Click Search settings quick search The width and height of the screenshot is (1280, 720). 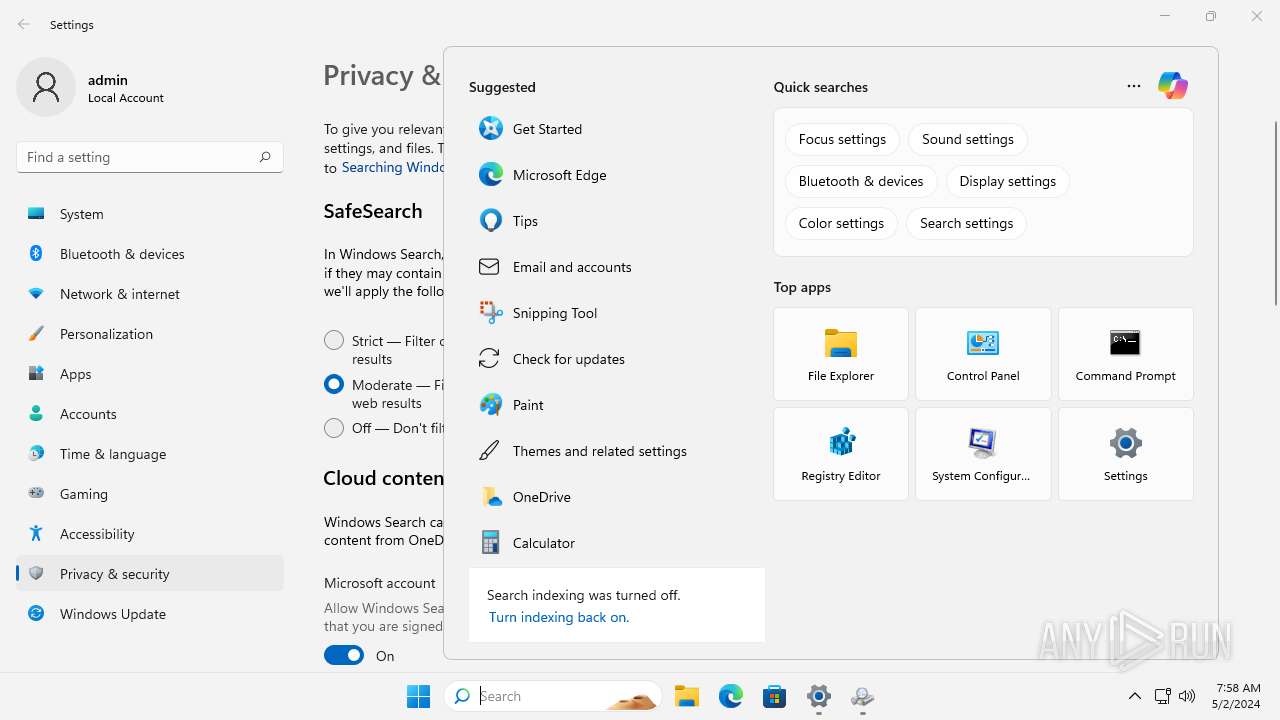[966, 223]
